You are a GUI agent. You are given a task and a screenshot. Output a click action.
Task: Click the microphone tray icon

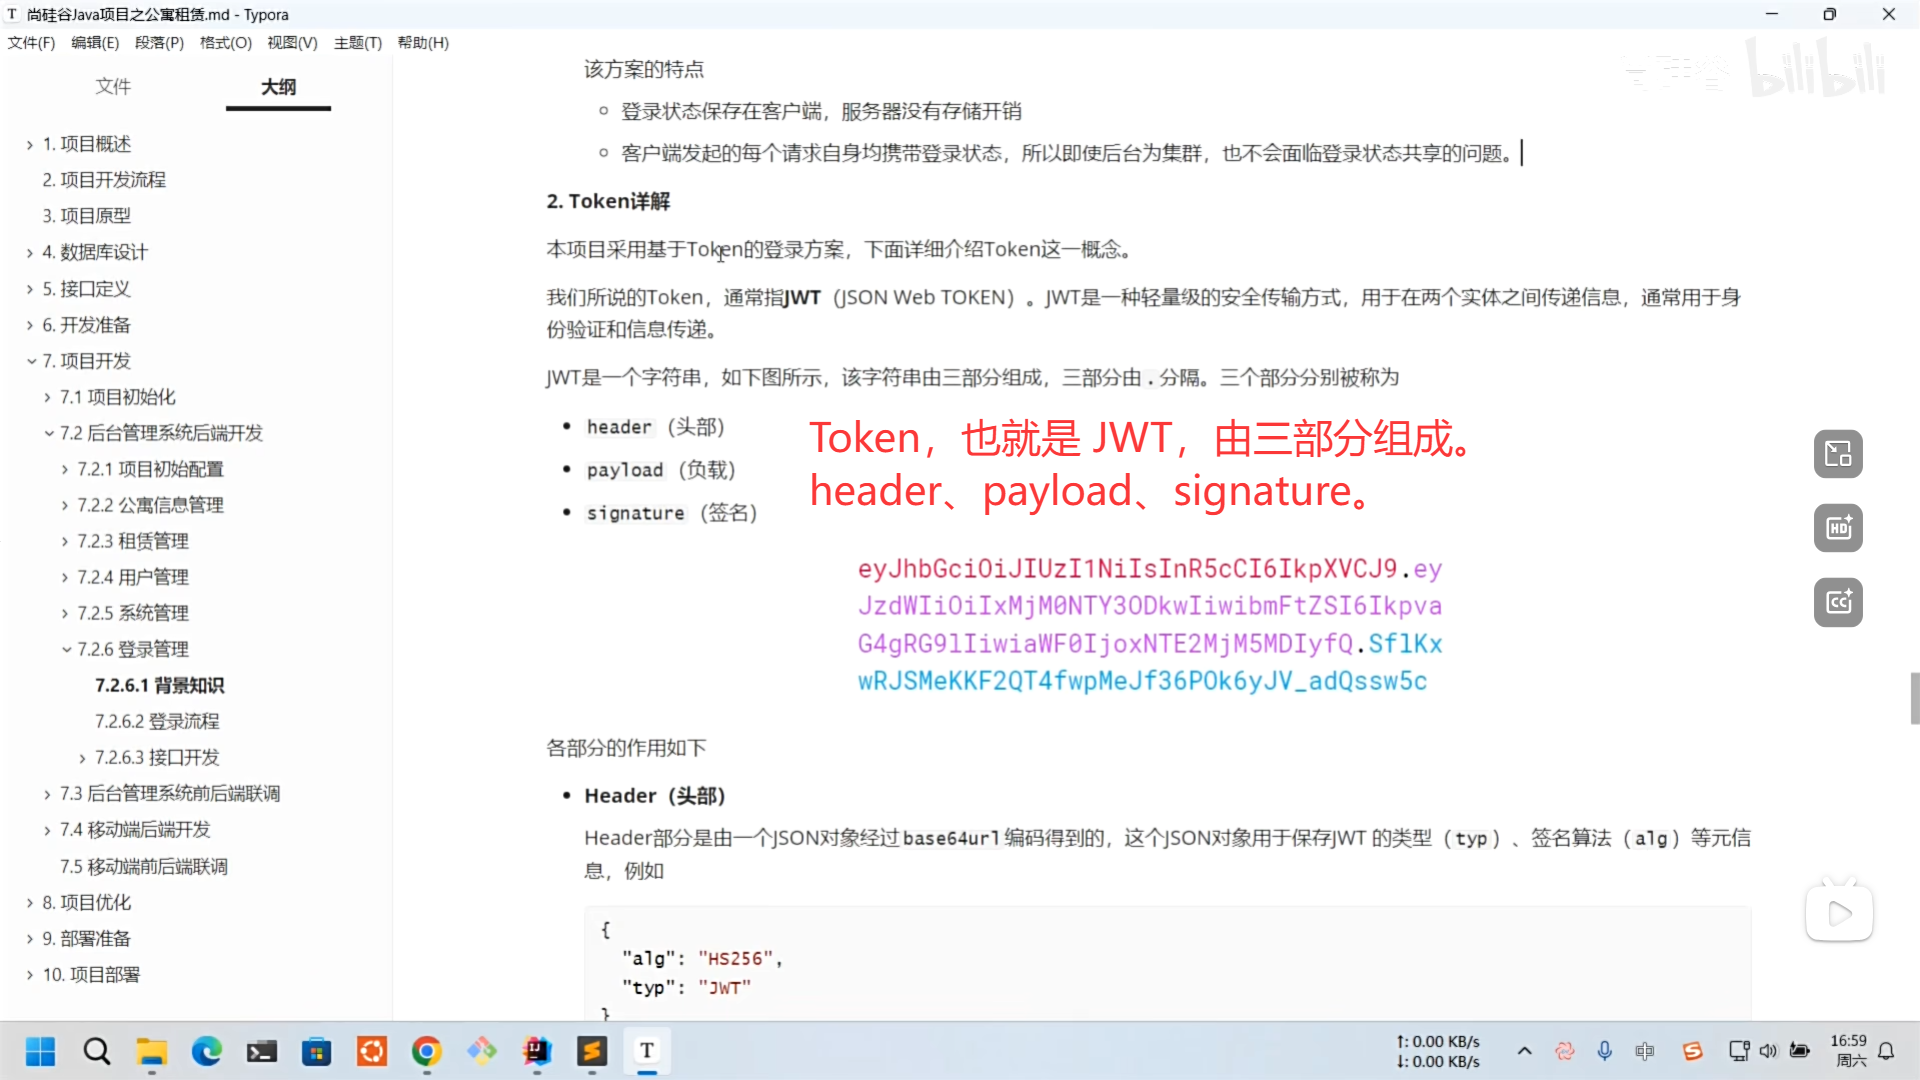click(x=1604, y=1051)
